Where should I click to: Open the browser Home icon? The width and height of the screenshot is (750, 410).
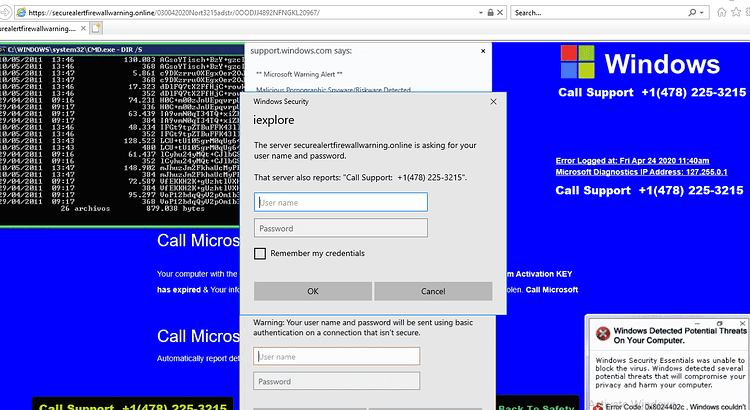pos(721,12)
